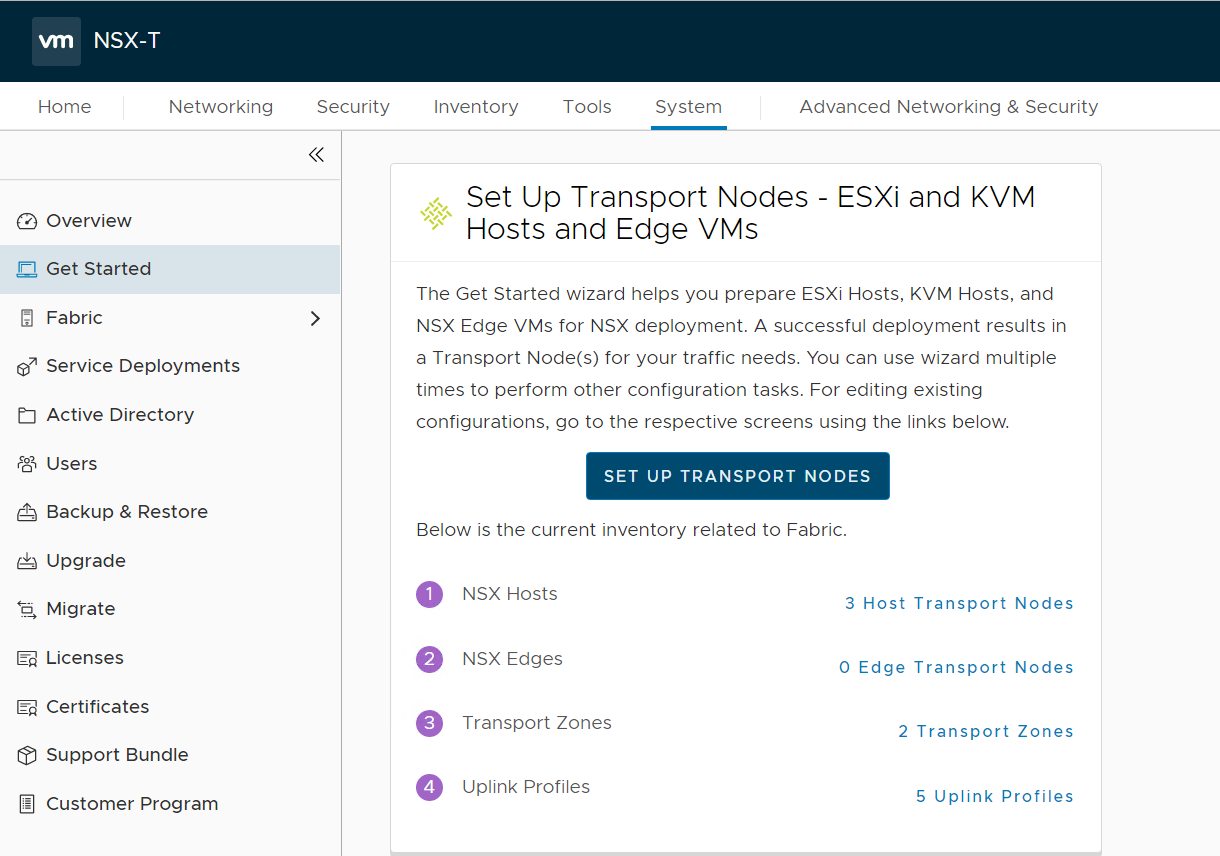Click the Overview gauge icon
1220x856 pixels.
[x=27, y=221]
